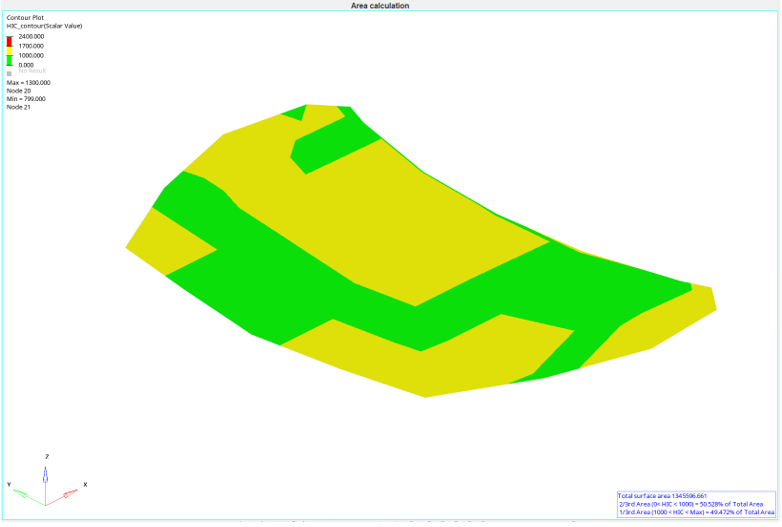
Task: Click the green legend color band
Action: point(10,60)
